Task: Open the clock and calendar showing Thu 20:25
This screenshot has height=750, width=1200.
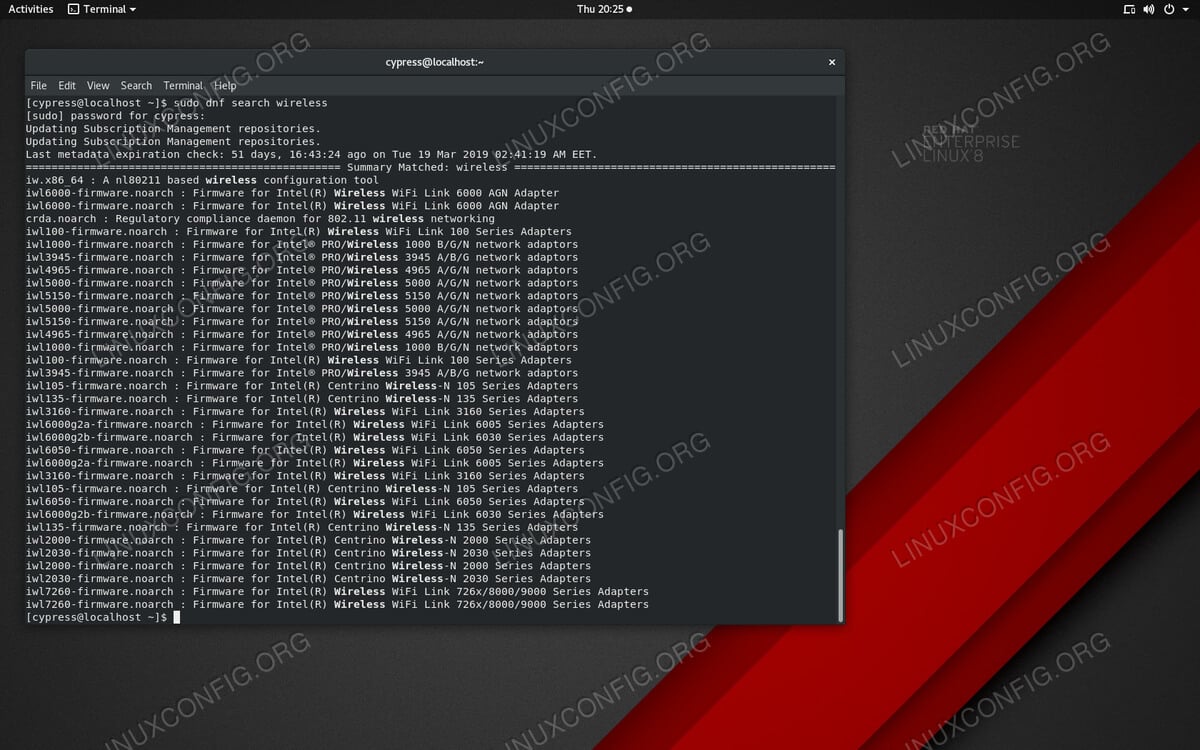Action: (604, 9)
